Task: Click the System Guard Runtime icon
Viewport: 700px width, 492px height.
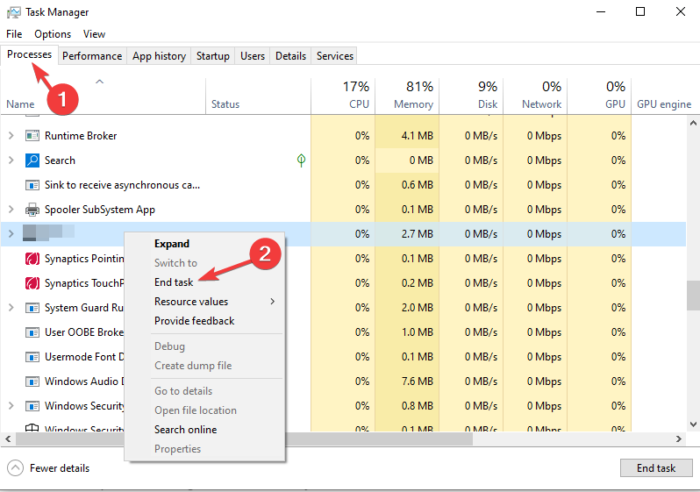Action: [32, 308]
